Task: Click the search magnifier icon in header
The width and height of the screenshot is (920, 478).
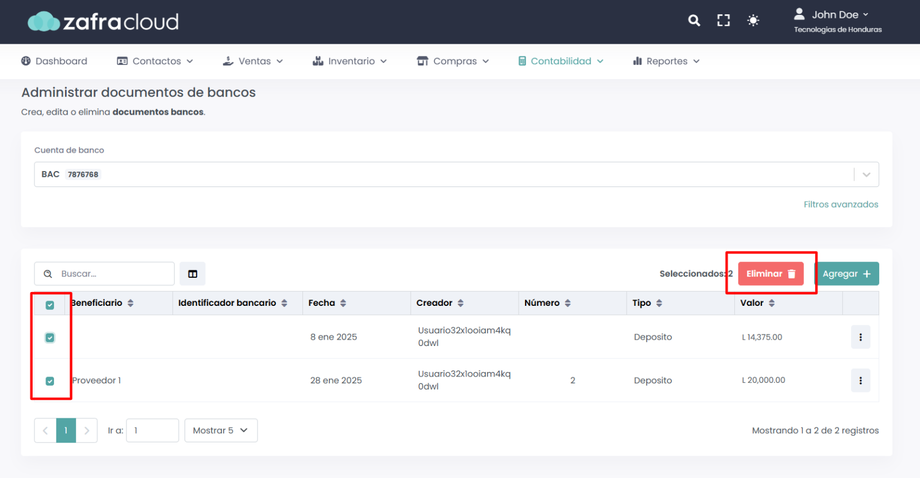Action: click(x=694, y=20)
